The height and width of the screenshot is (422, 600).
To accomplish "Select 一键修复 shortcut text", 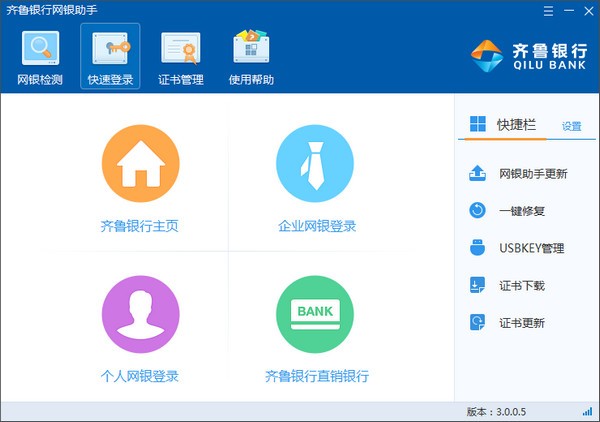I will click(x=522, y=211).
